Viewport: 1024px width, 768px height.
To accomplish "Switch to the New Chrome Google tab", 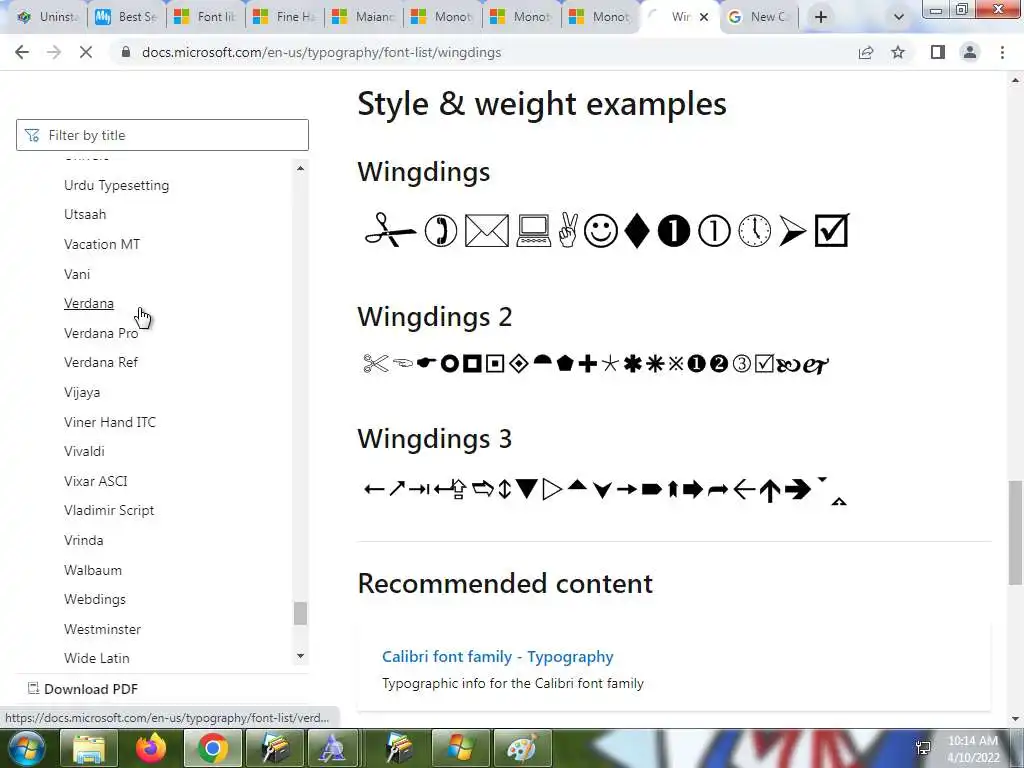I will [x=758, y=17].
